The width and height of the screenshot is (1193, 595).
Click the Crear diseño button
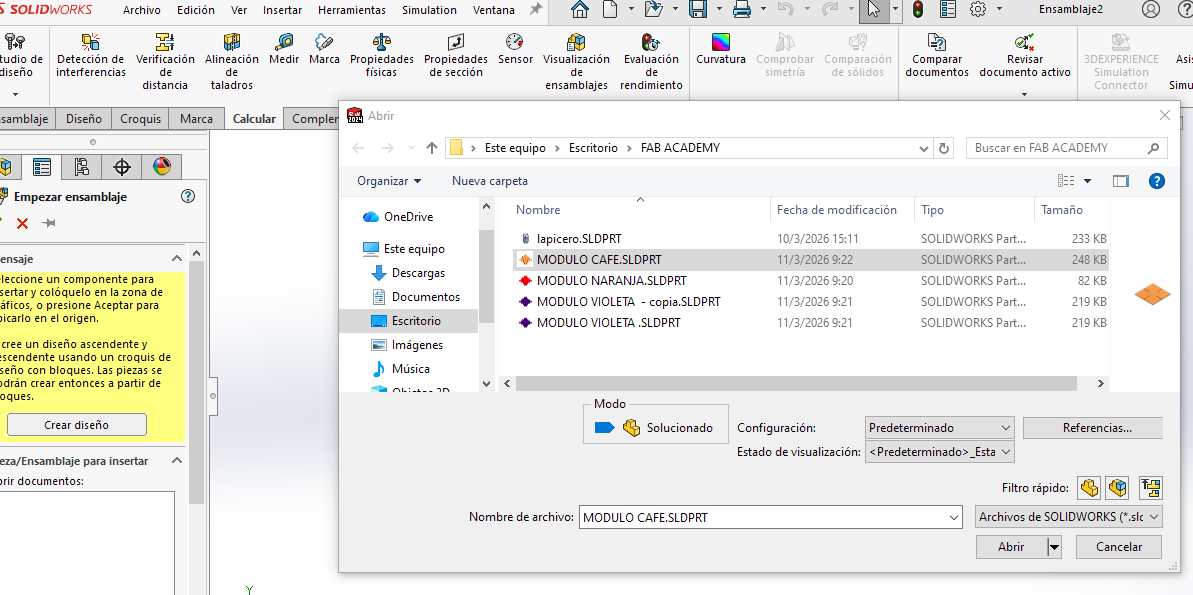(76, 425)
